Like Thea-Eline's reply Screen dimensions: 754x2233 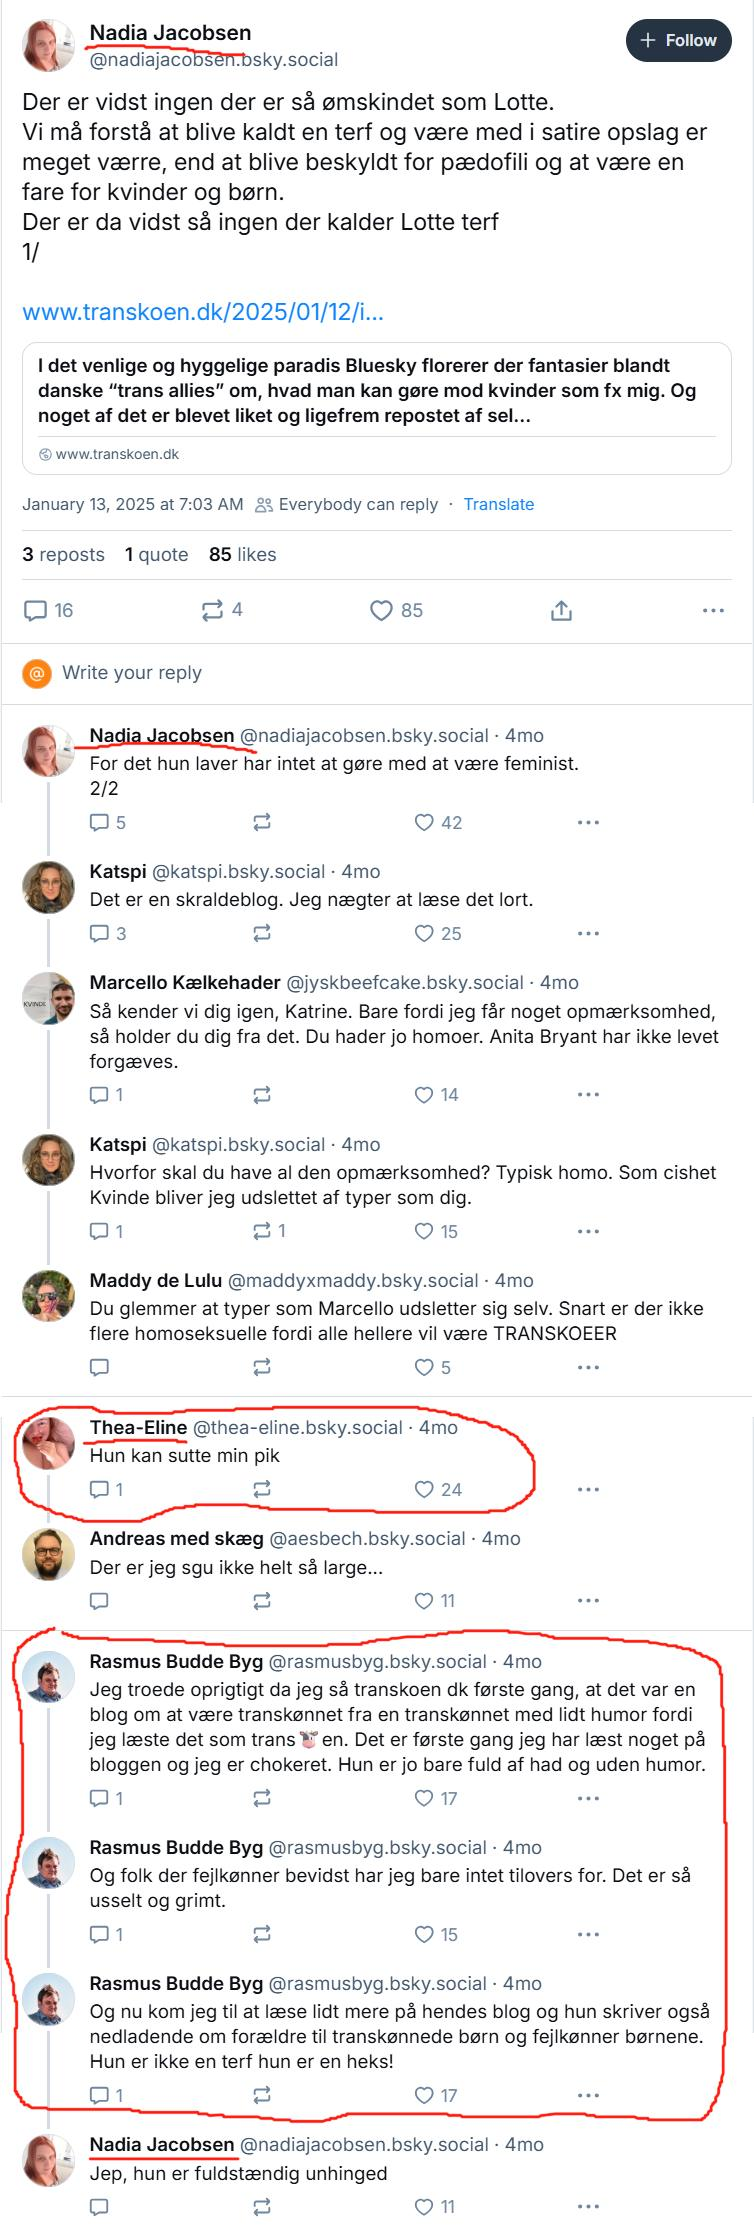[425, 1490]
